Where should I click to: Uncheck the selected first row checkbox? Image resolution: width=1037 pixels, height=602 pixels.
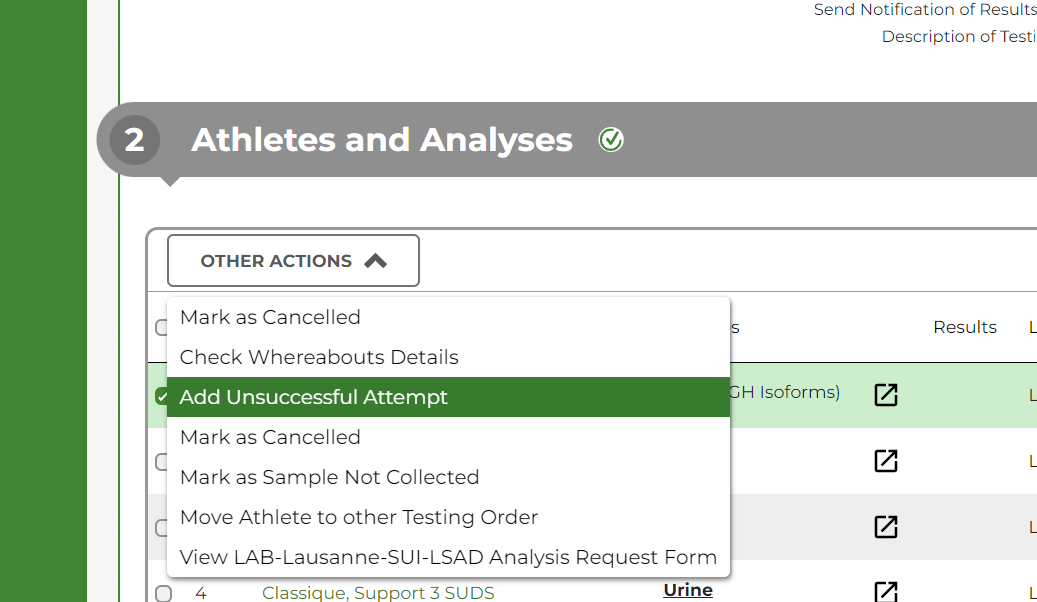(161, 396)
